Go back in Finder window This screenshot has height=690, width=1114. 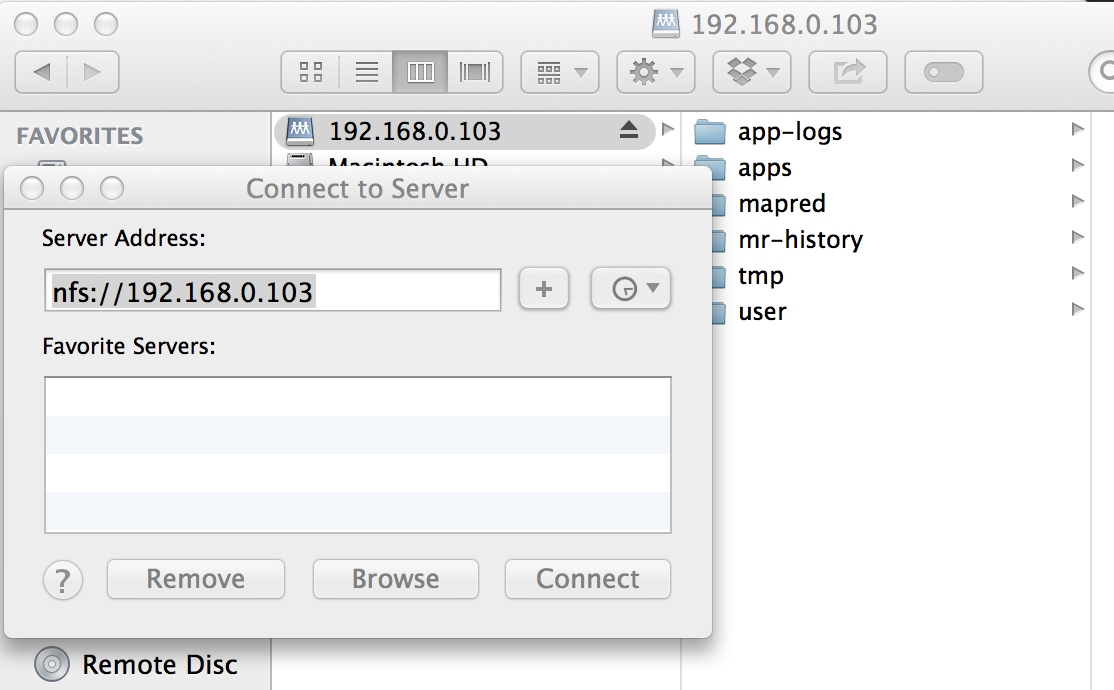pos(41,72)
